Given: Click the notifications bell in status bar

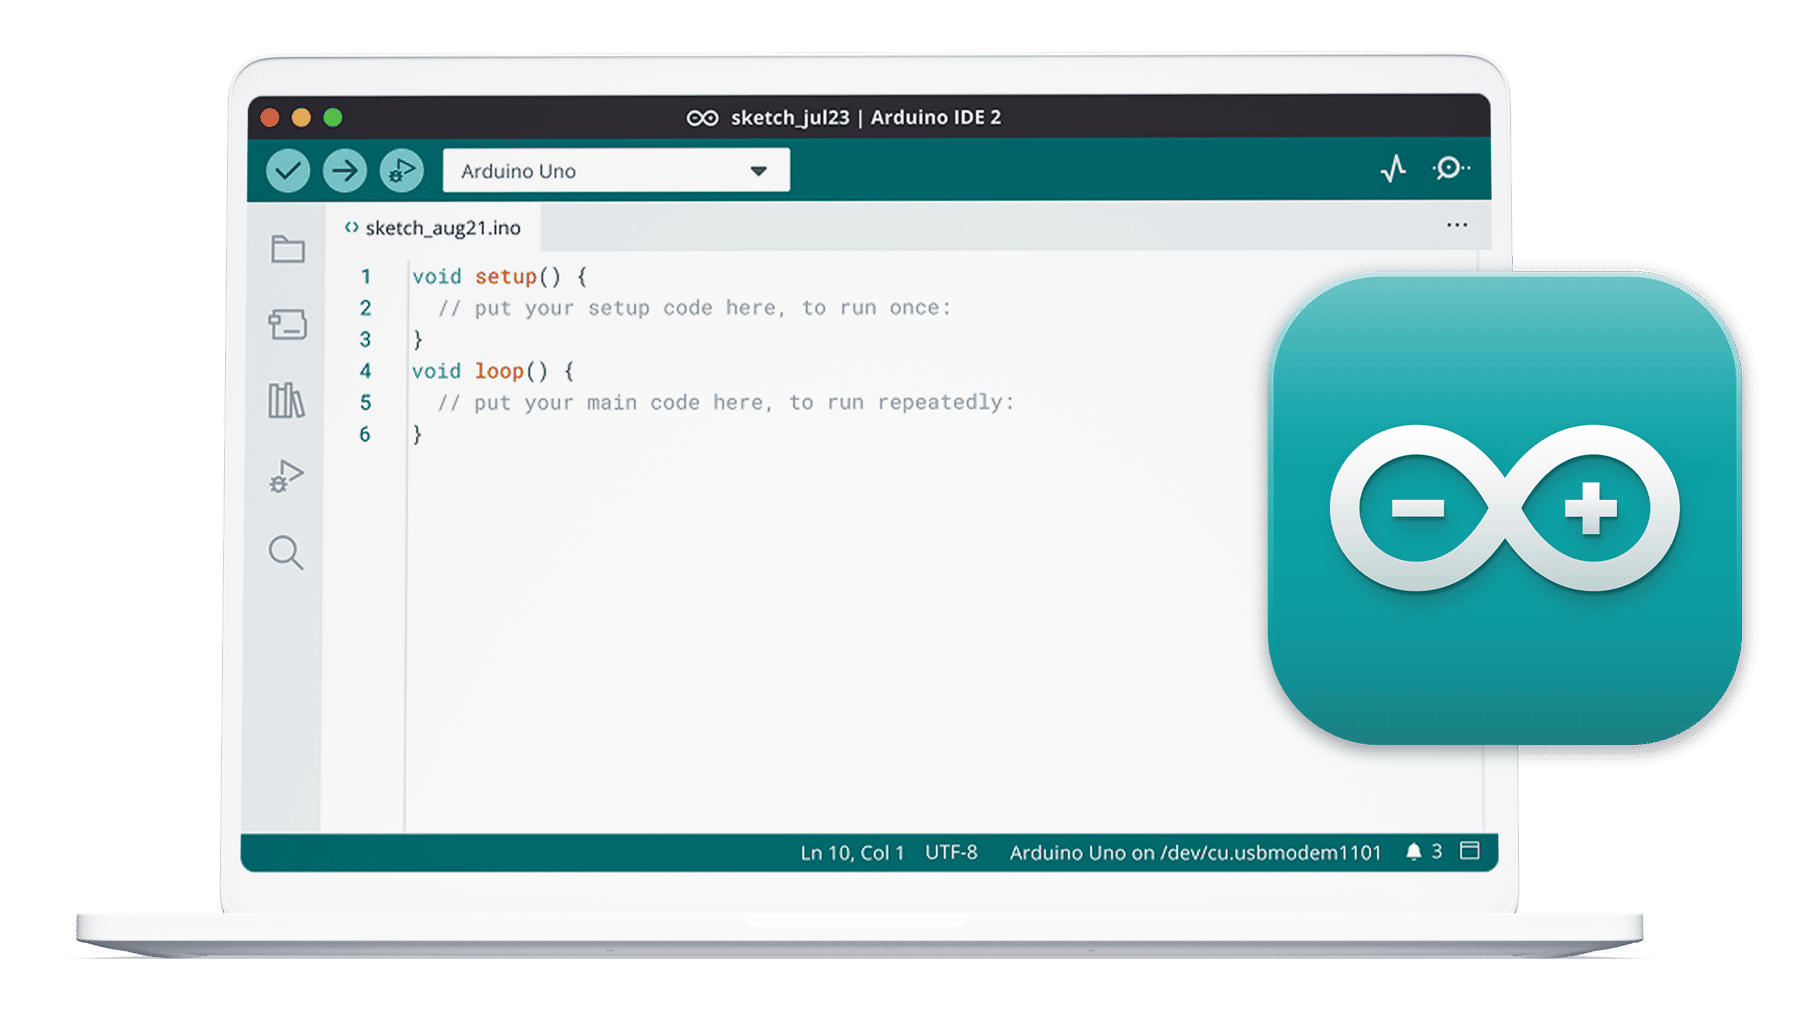Looking at the screenshot, I should 1414,852.
